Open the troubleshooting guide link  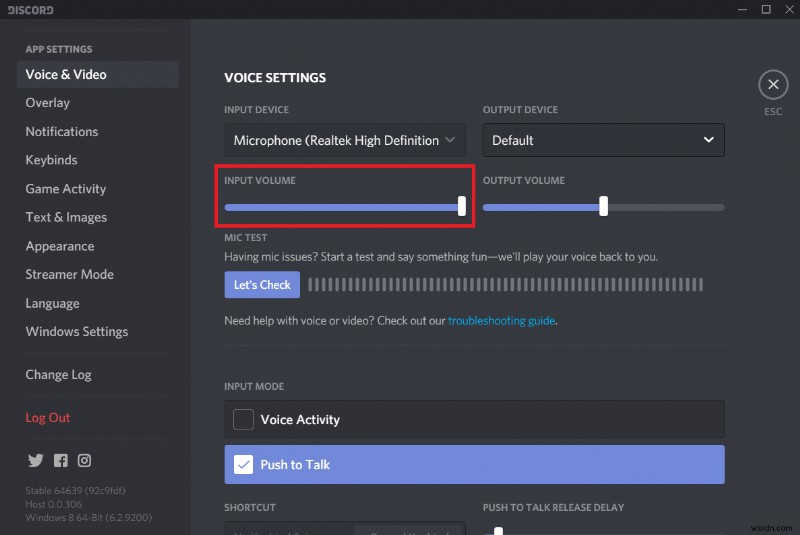click(x=502, y=321)
